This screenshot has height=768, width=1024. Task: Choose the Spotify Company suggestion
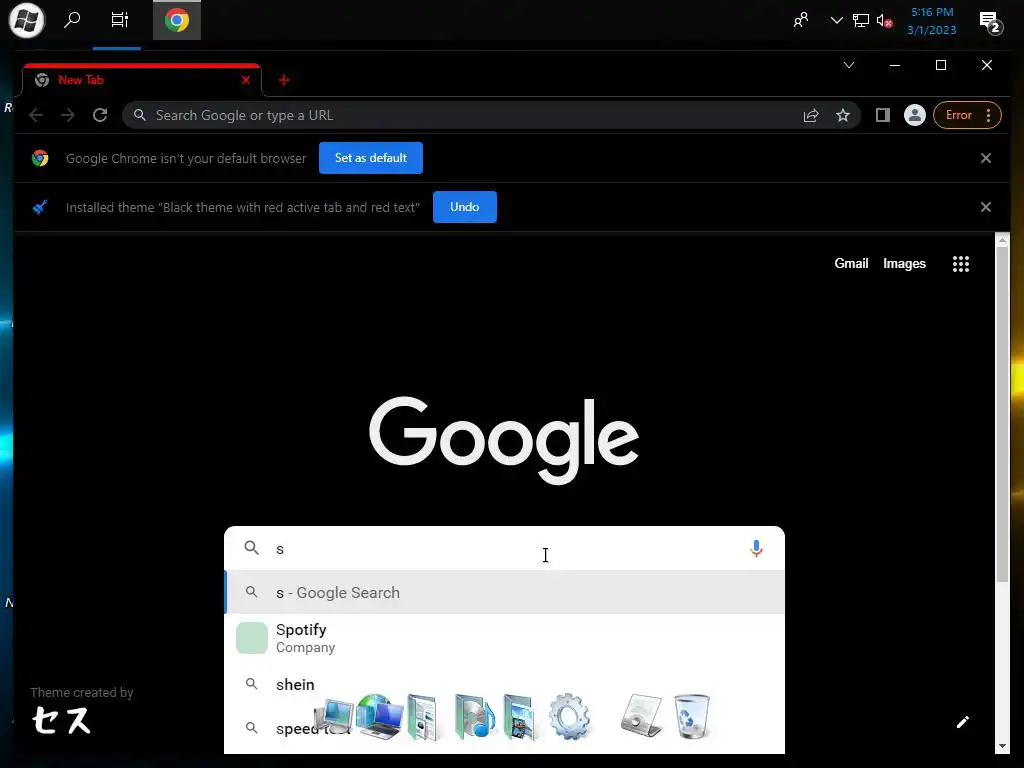[504, 637]
